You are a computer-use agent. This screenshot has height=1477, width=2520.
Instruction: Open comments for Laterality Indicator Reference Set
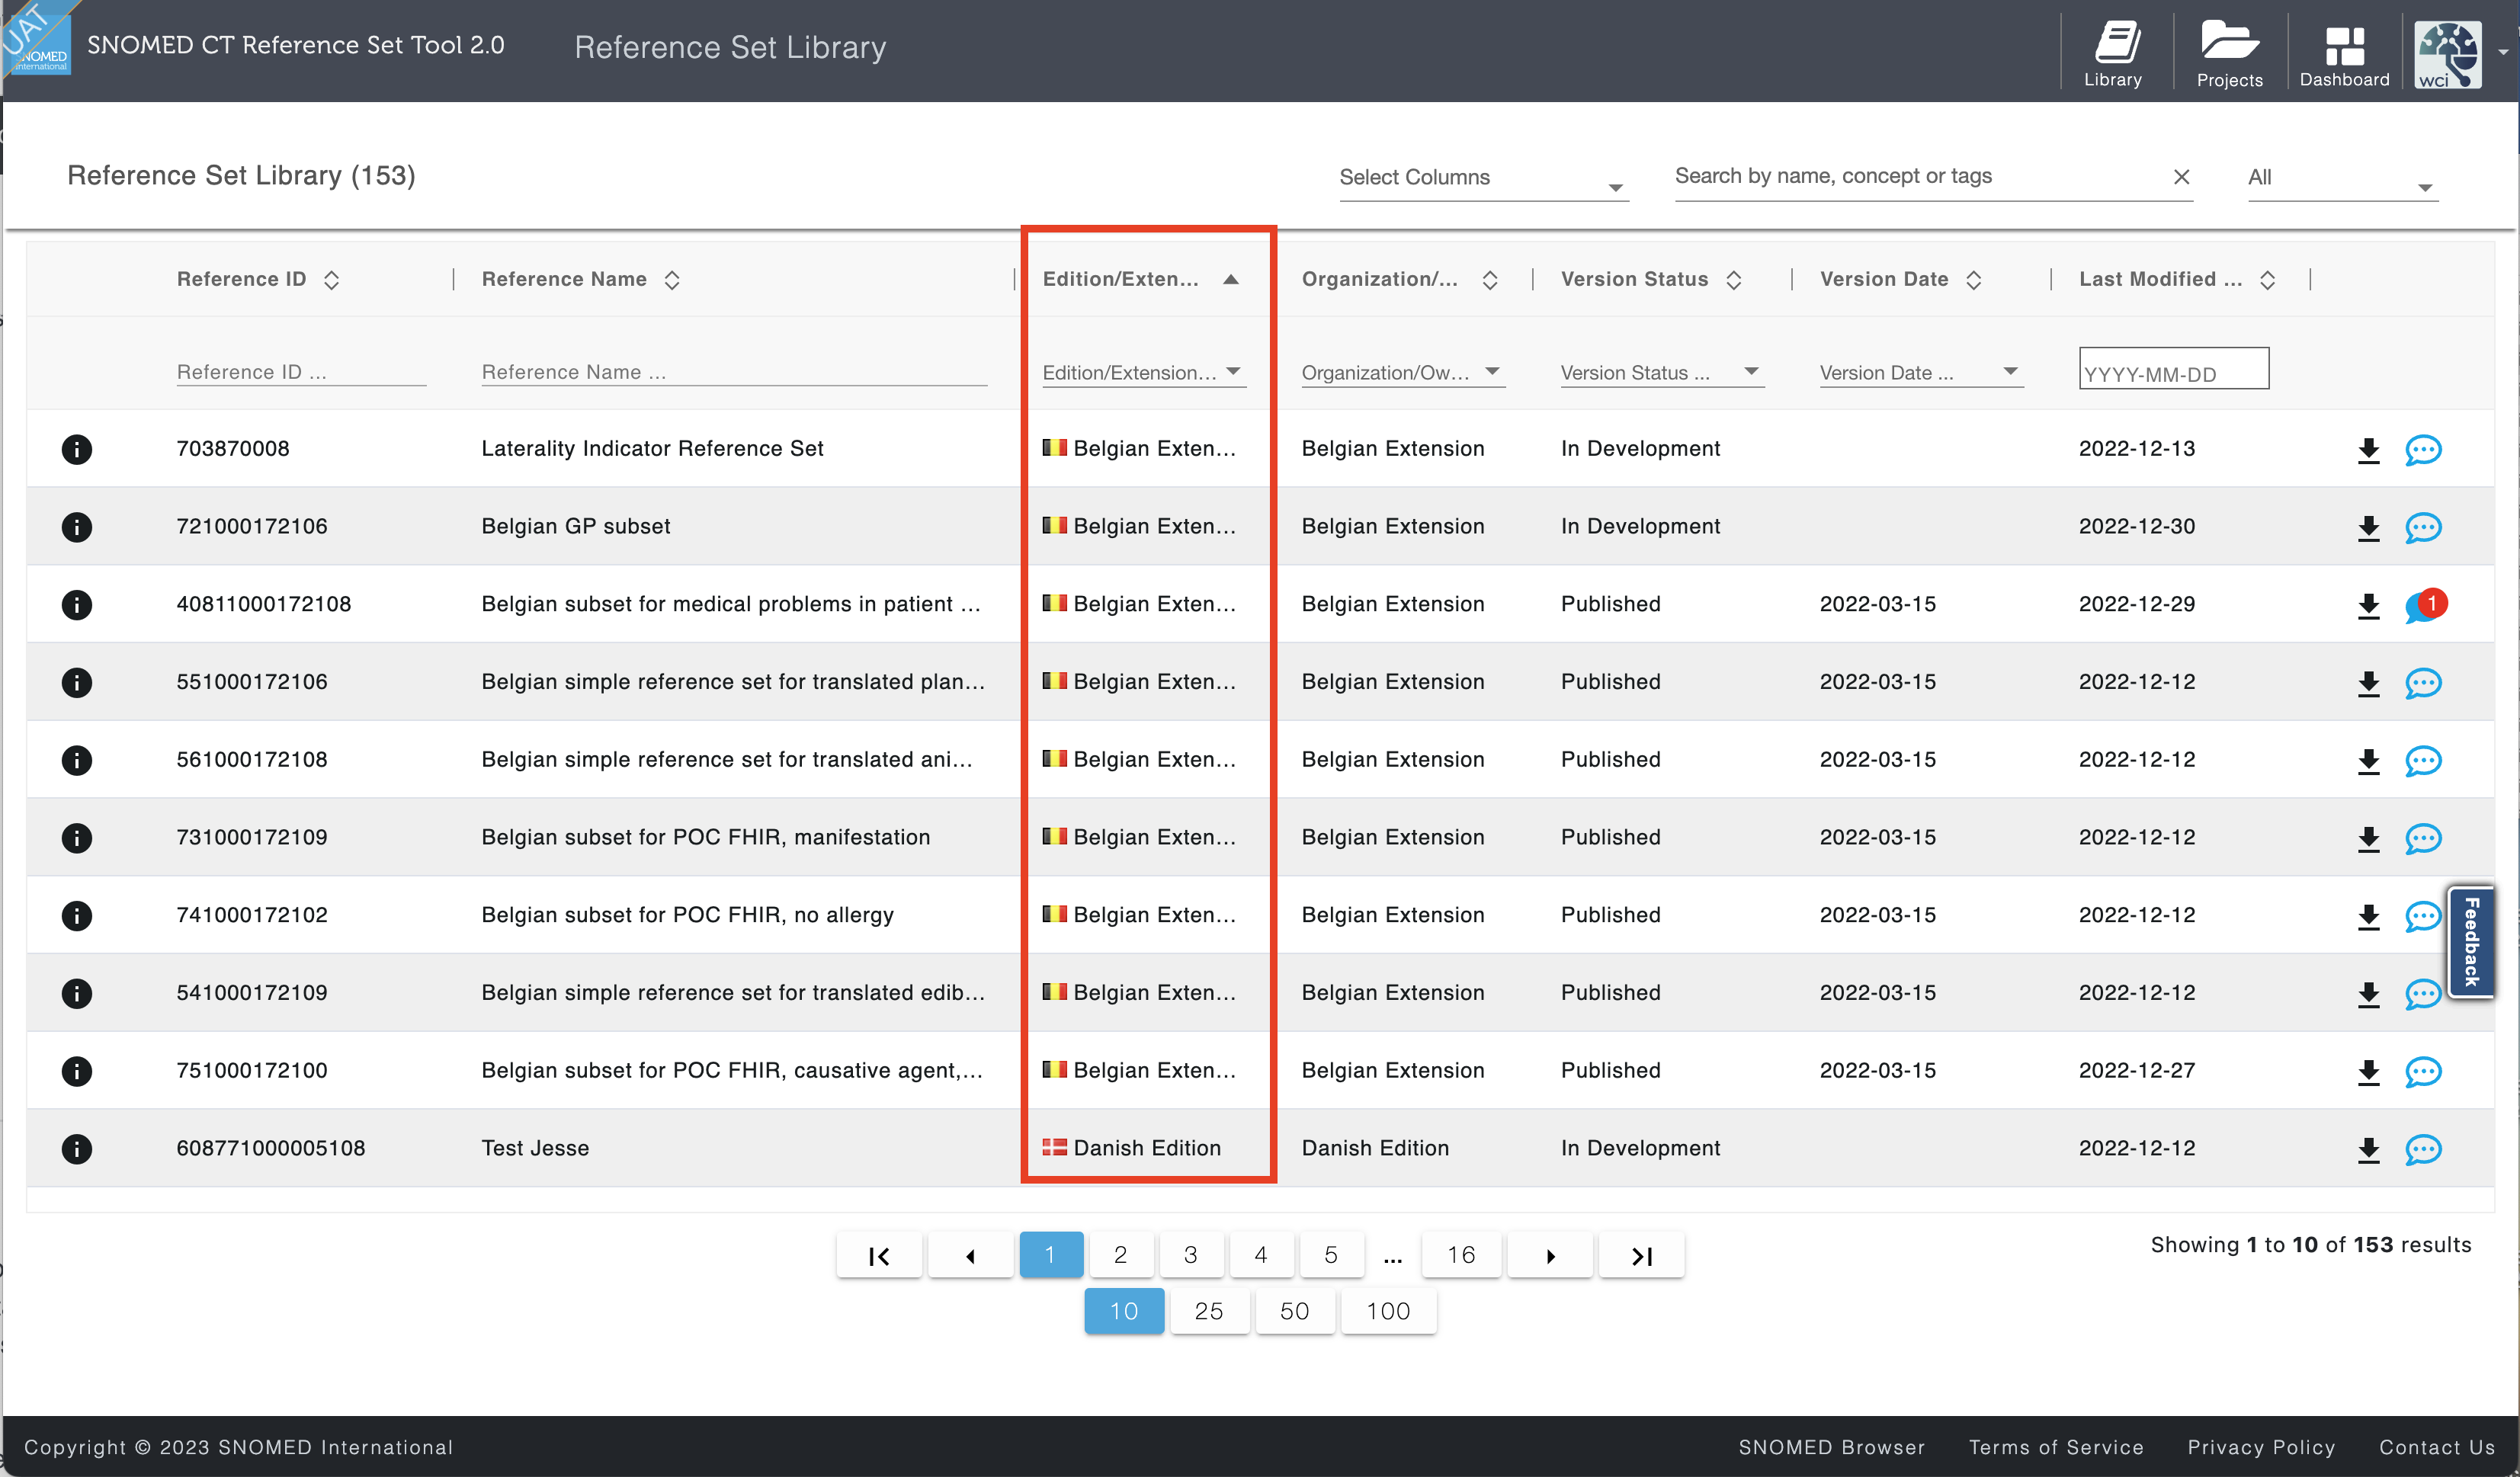pyautogui.click(x=2423, y=450)
